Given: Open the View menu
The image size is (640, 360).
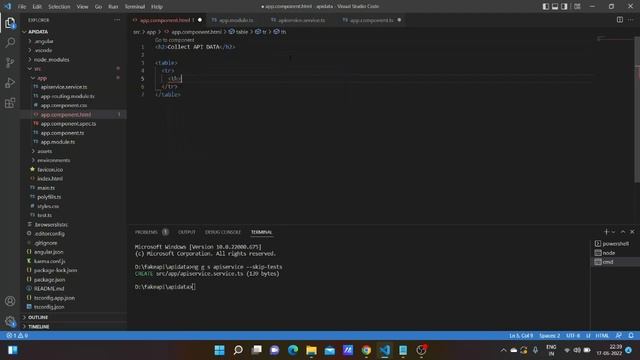Looking at the screenshot, I should (x=82, y=7).
